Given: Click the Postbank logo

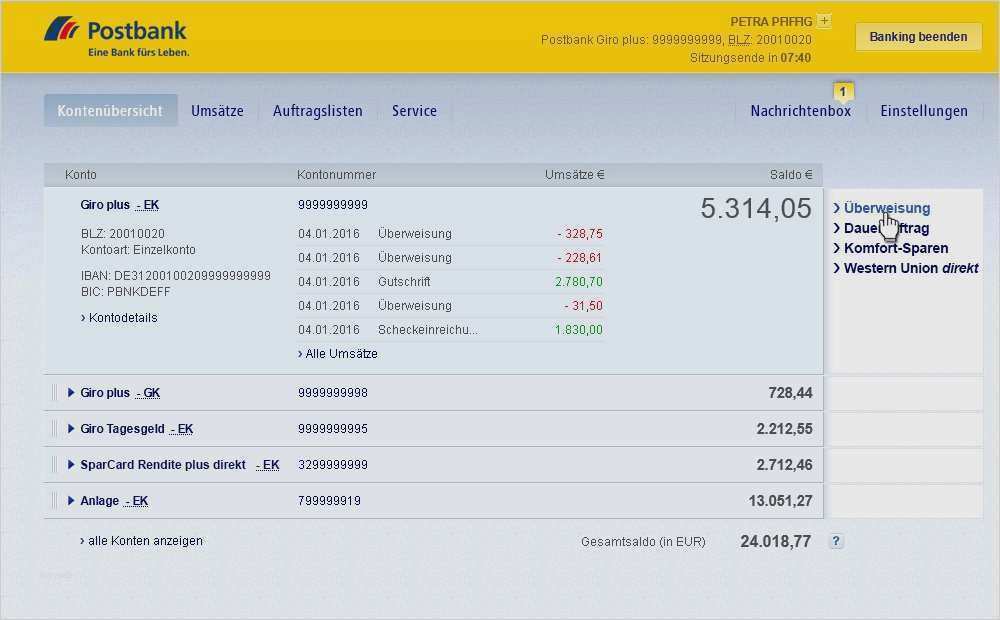Looking at the screenshot, I should [116, 37].
